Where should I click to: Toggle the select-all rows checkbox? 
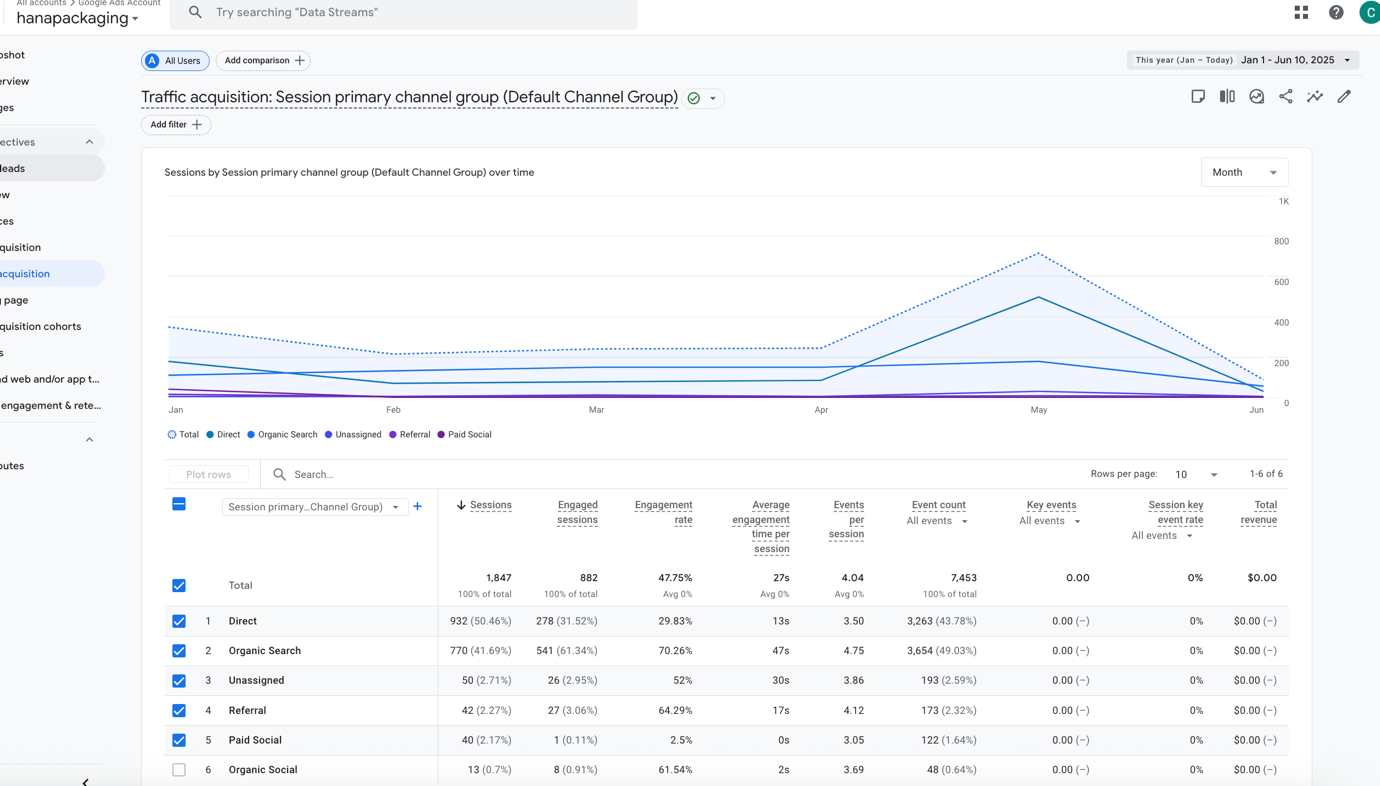tap(178, 503)
